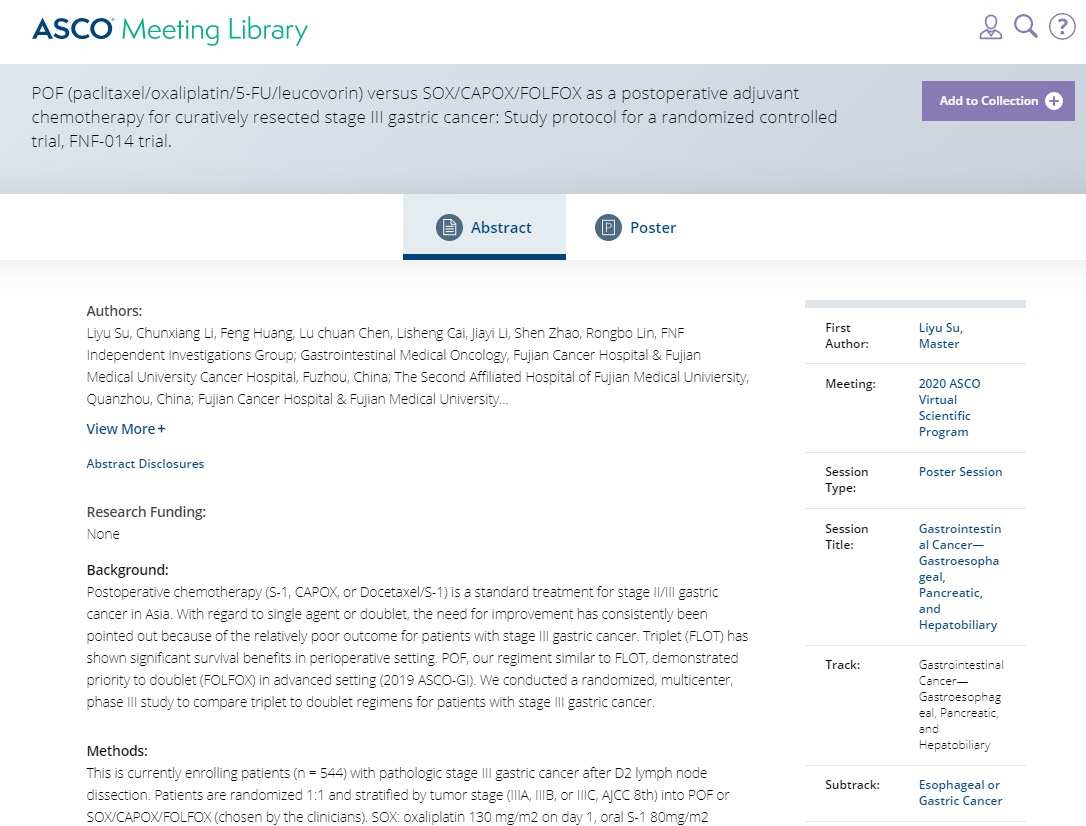Open the search magnifier icon
The width and height of the screenshot is (1086, 826).
point(1026,26)
